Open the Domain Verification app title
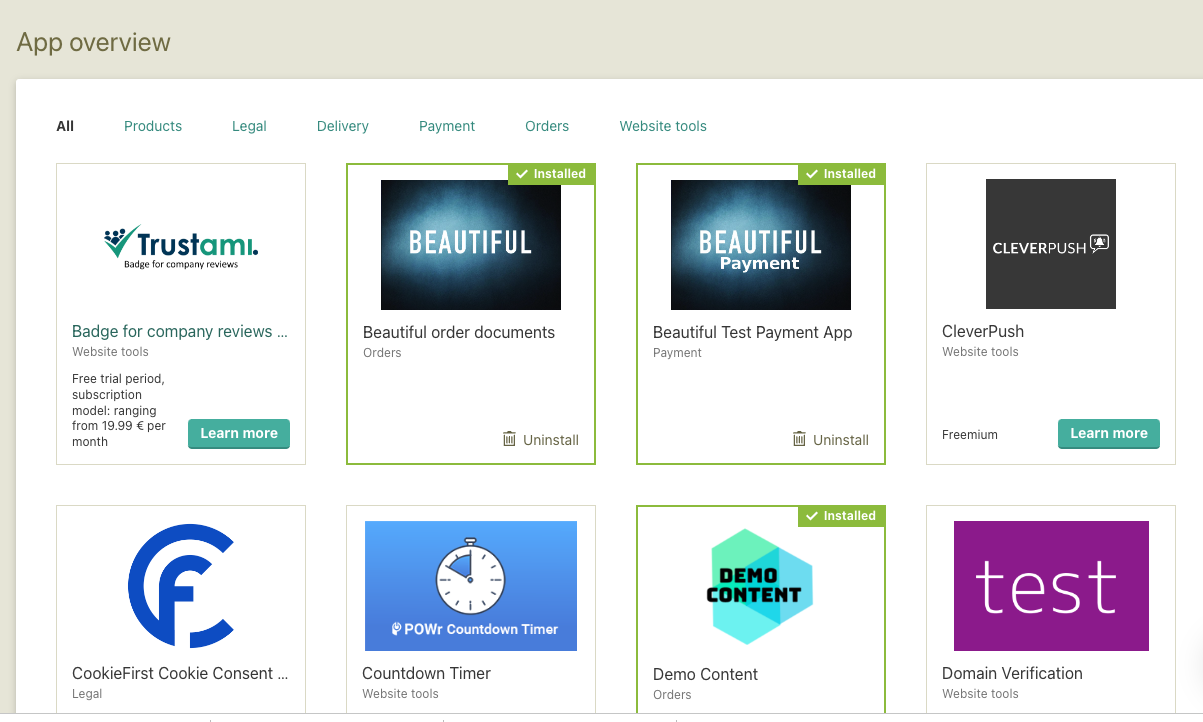Screen dimensions: 1203x722 [x=1012, y=673]
